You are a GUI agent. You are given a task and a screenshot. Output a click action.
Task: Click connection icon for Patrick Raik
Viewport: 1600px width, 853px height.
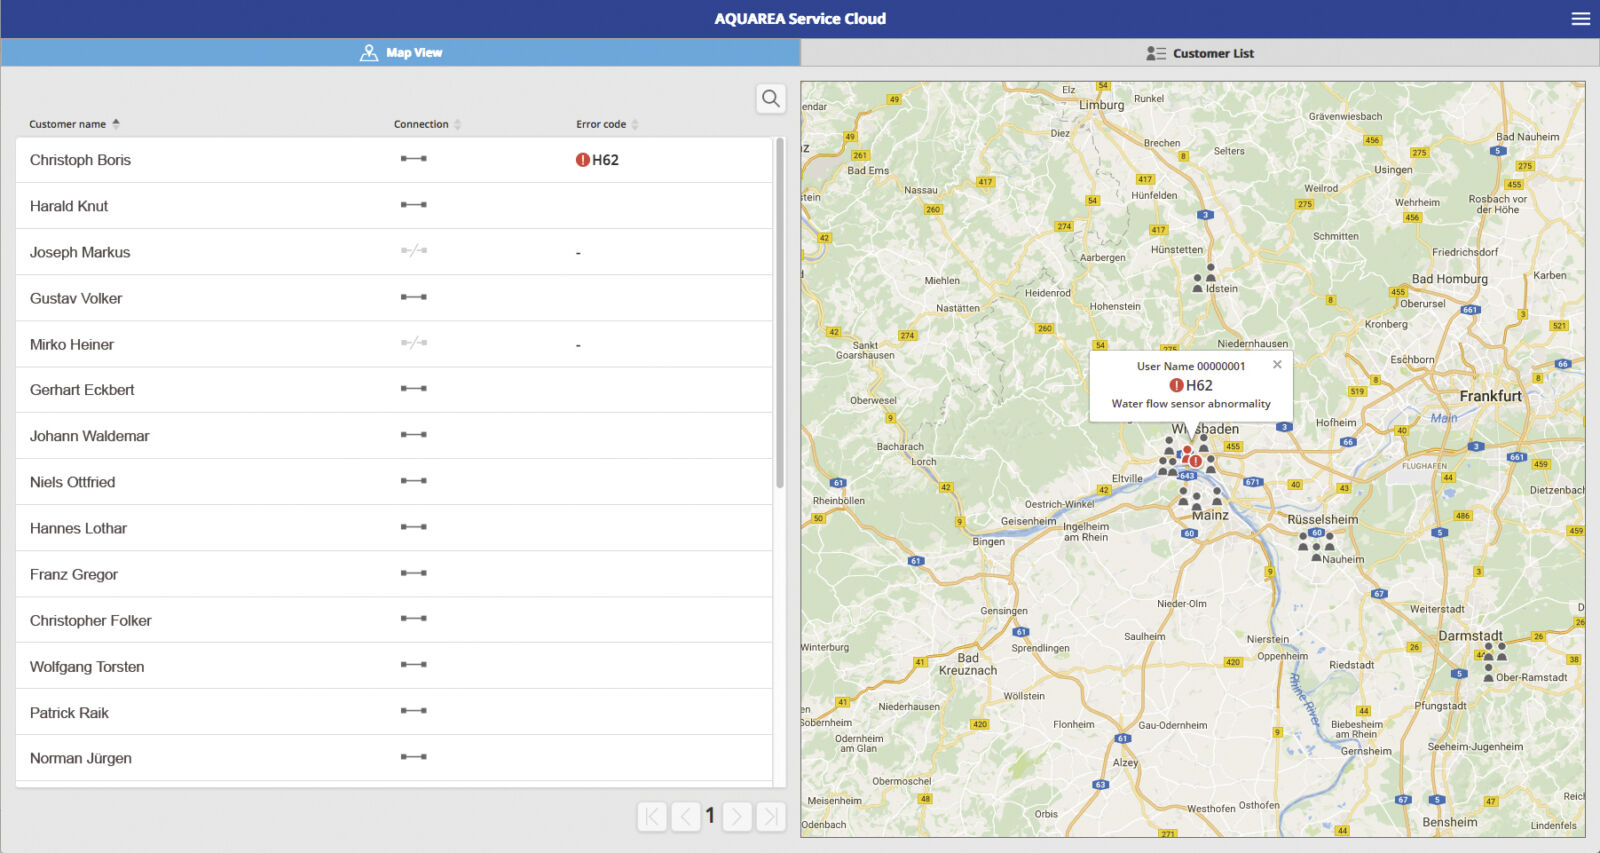coord(414,711)
